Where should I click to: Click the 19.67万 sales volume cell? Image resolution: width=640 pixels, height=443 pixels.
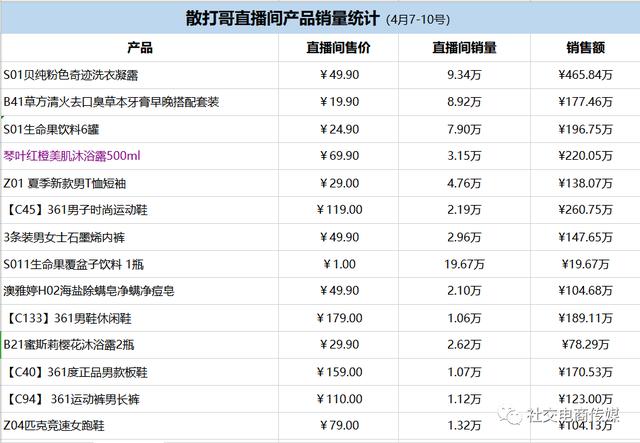tap(464, 264)
